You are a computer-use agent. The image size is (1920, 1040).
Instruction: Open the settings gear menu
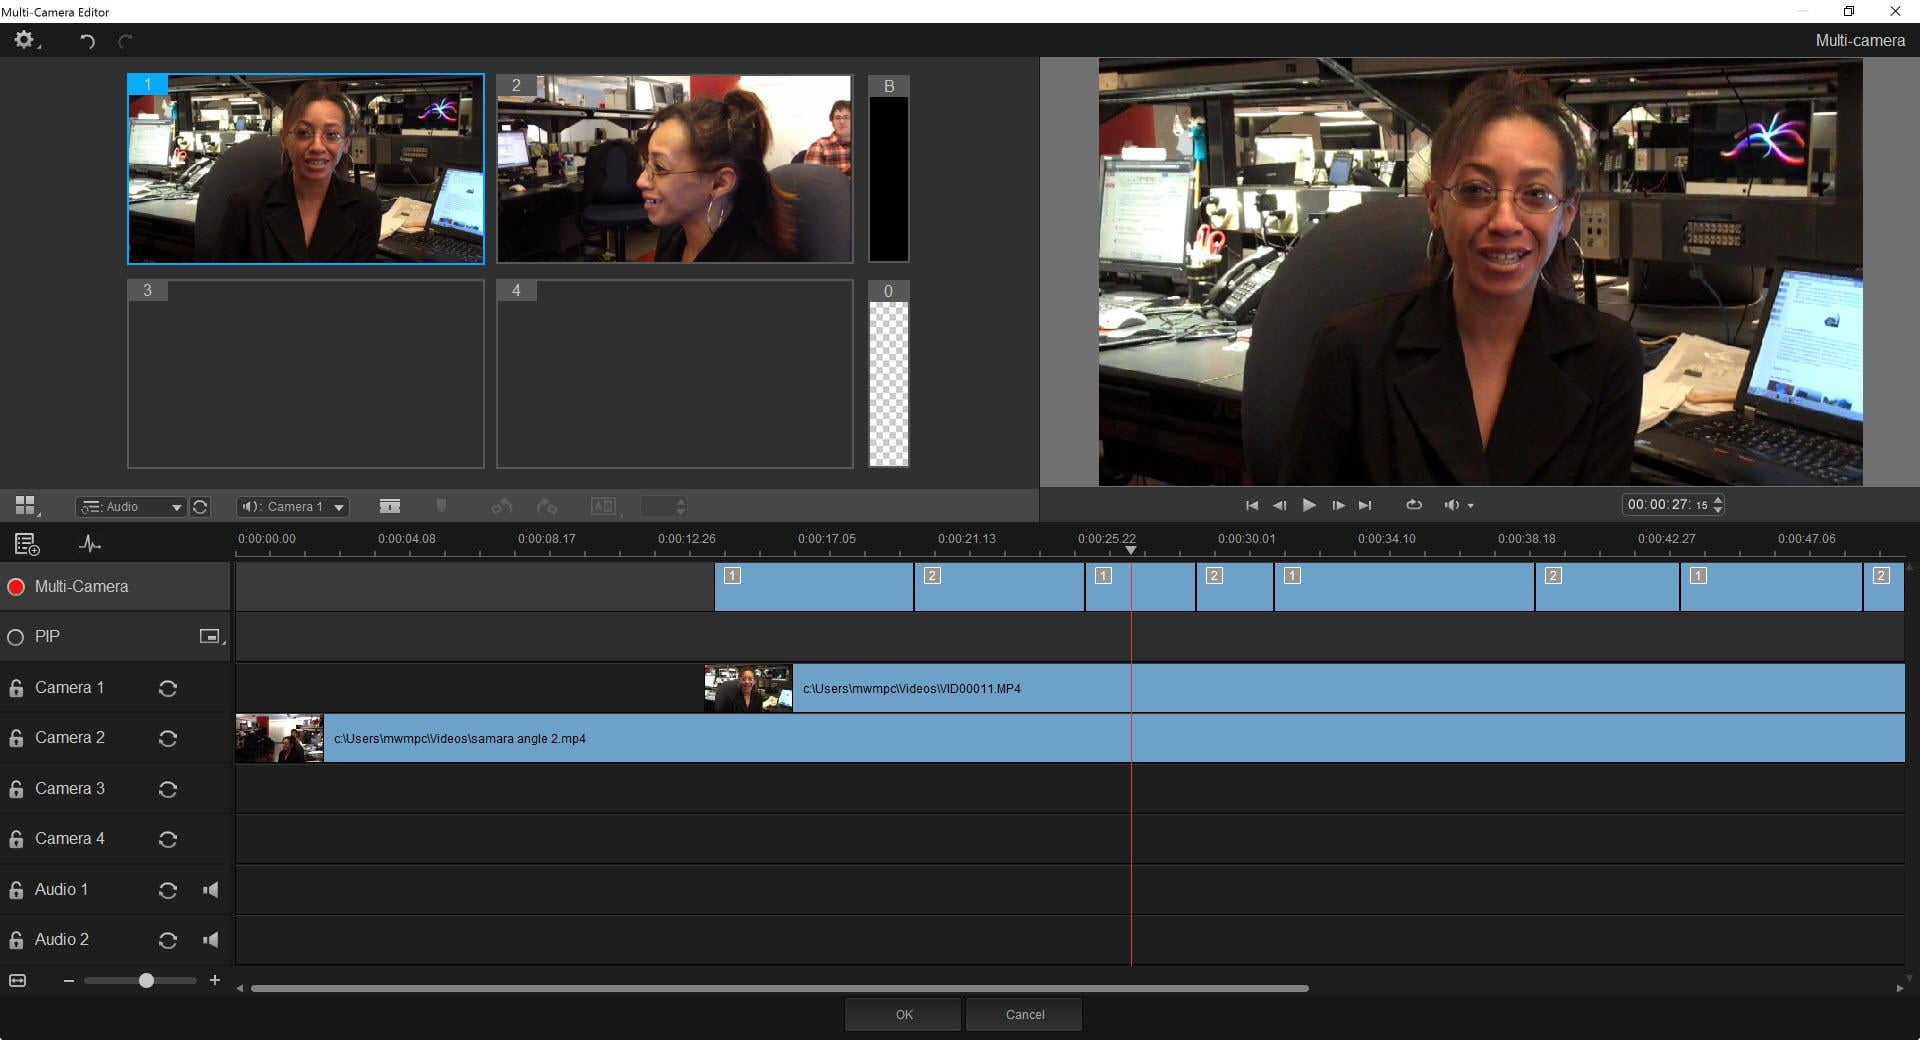(x=23, y=40)
